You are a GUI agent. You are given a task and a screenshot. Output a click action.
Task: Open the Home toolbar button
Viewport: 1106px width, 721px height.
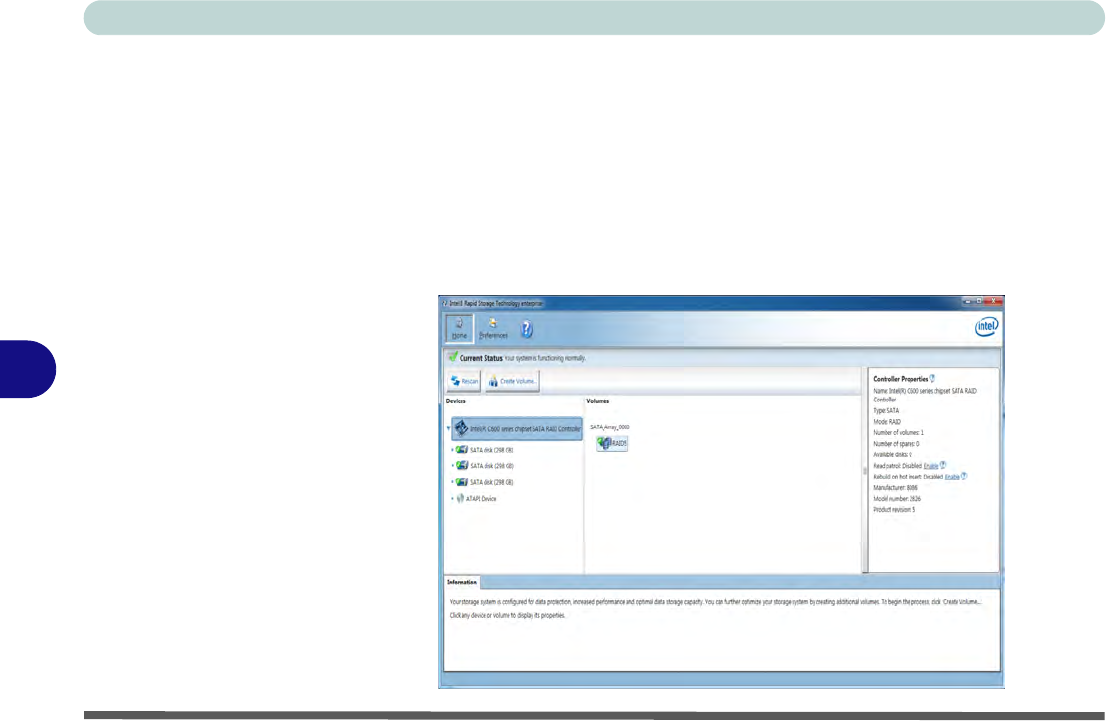(459, 328)
